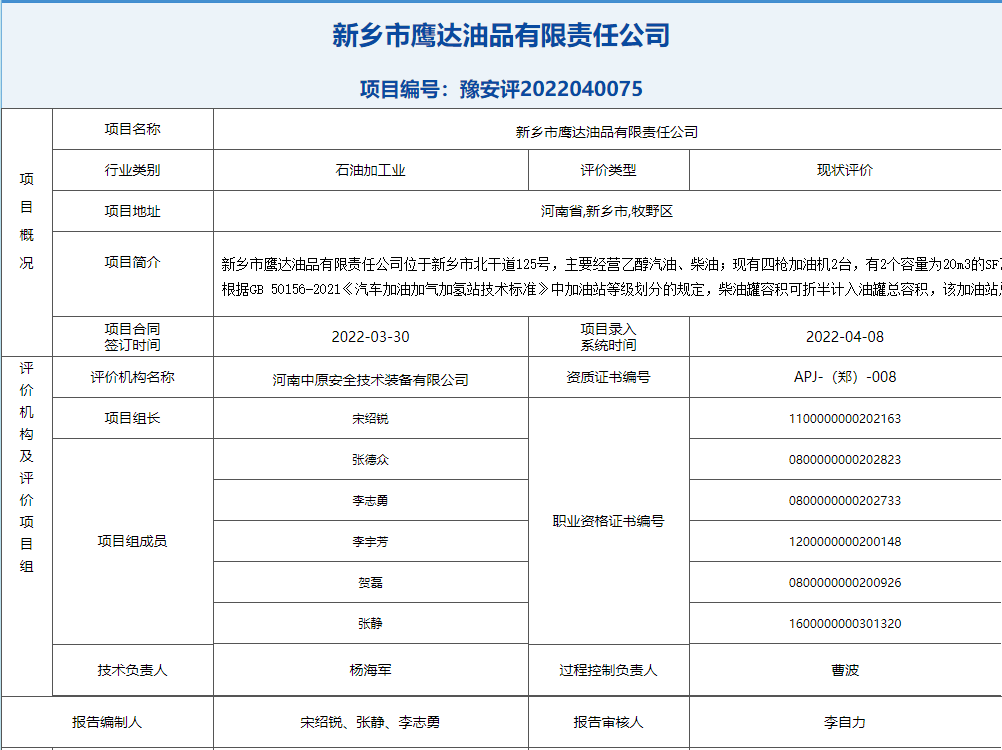Select member name 李宇芳
1002x750 pixels.
(371, 541)
